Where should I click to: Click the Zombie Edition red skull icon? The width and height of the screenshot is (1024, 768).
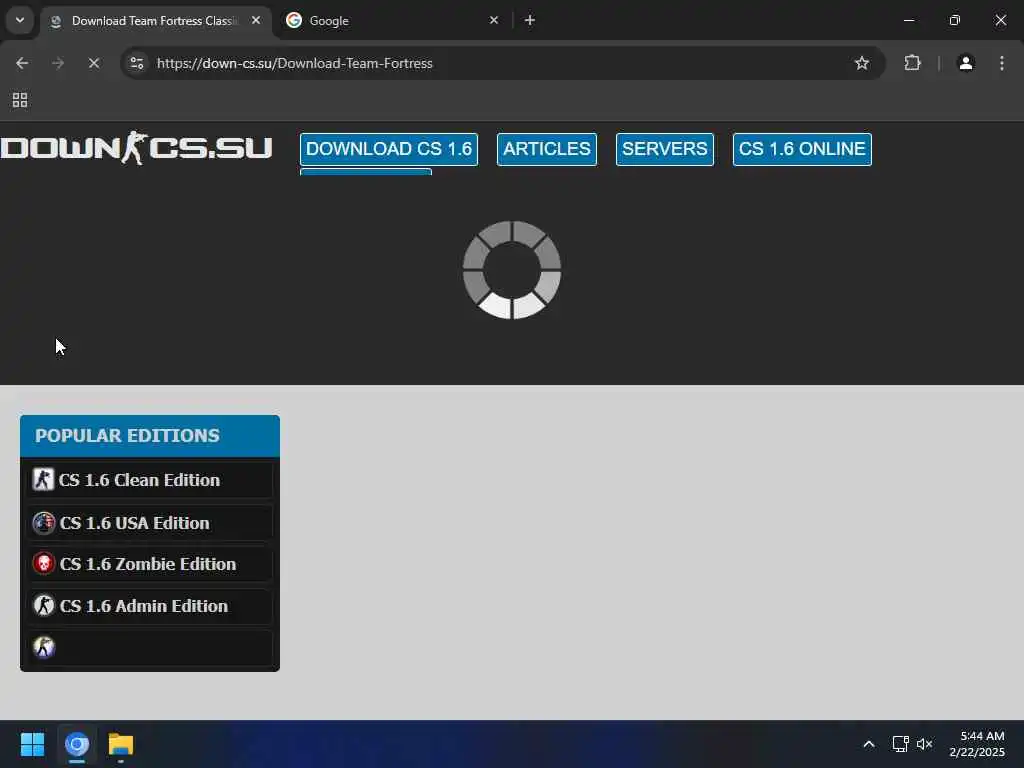click(44, 564)
